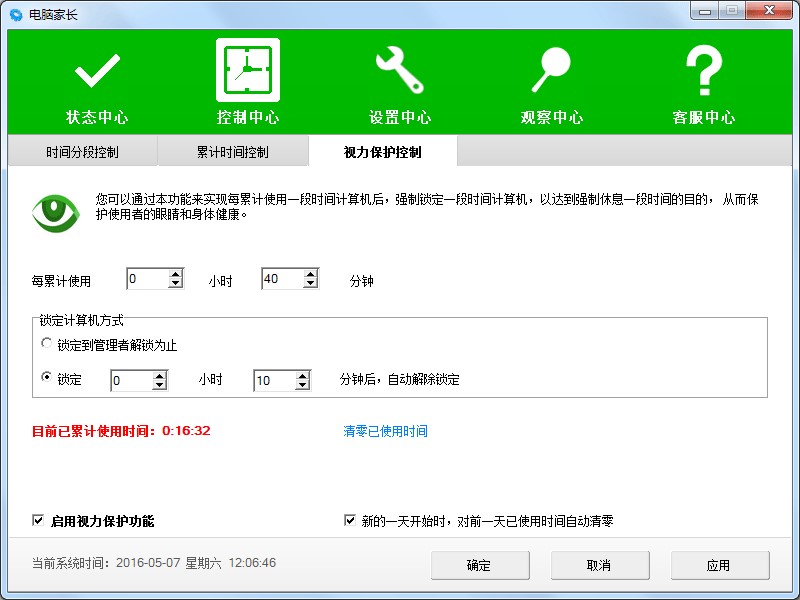Click the 观察中心 magnifier icon
800x600 pixels.
click(551, 70)
